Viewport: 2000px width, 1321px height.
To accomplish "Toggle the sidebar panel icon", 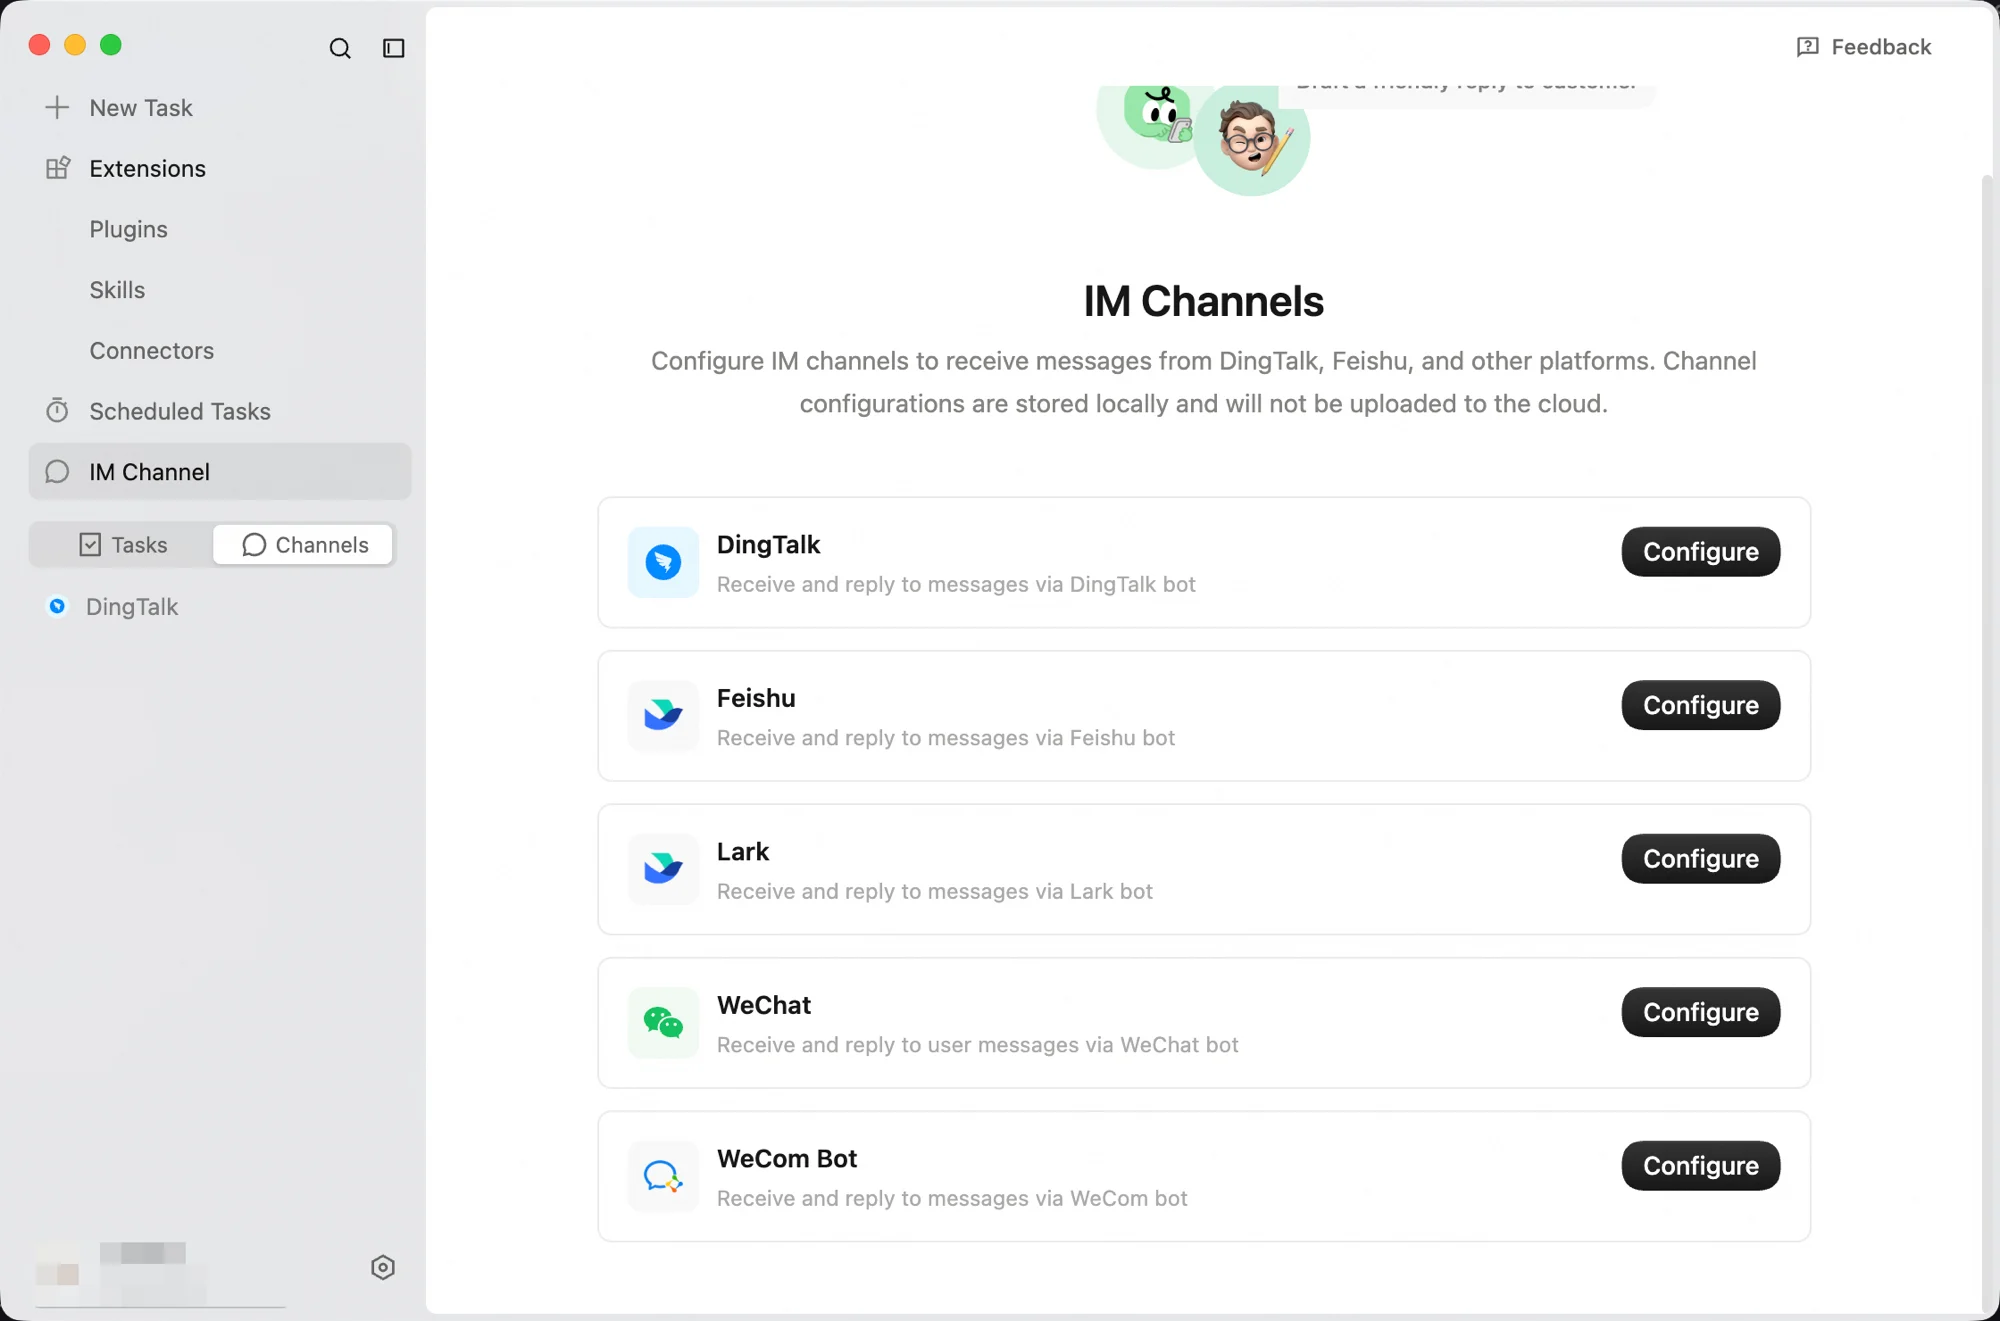I will coord(394,48).
